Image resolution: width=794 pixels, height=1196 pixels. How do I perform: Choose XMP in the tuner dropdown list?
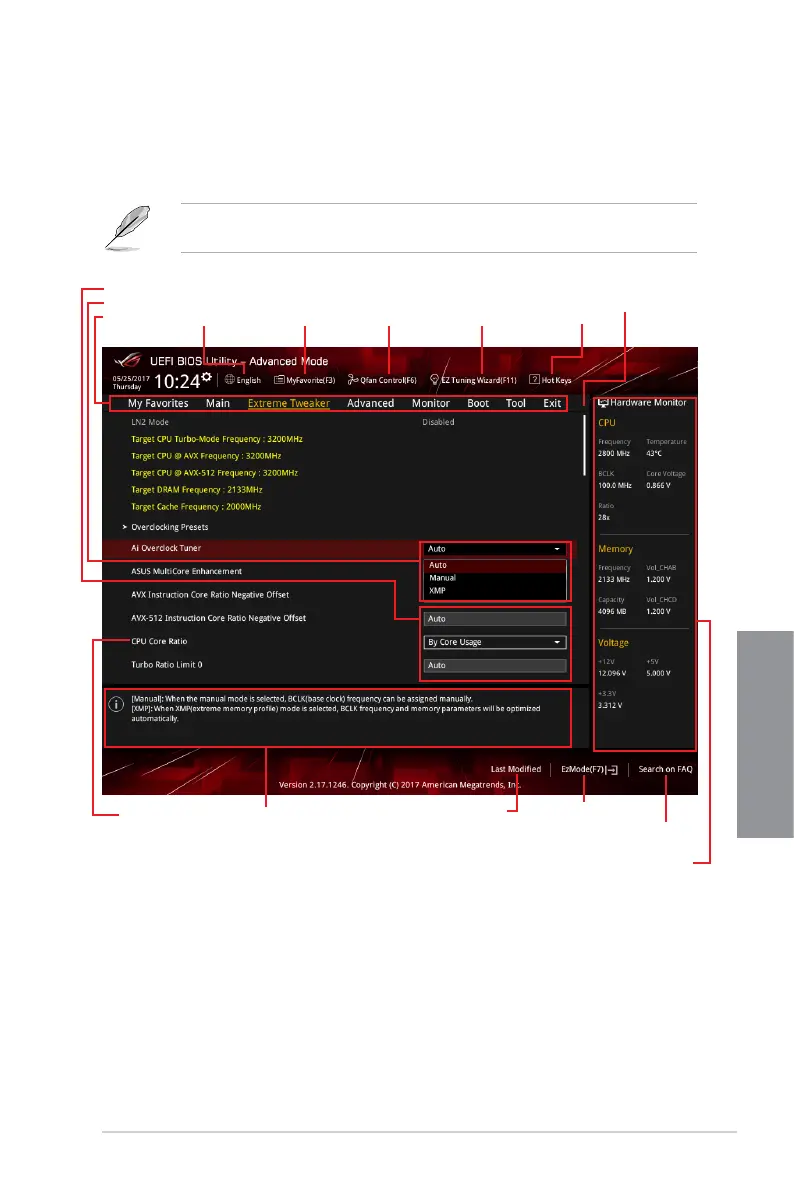[495, 591]
